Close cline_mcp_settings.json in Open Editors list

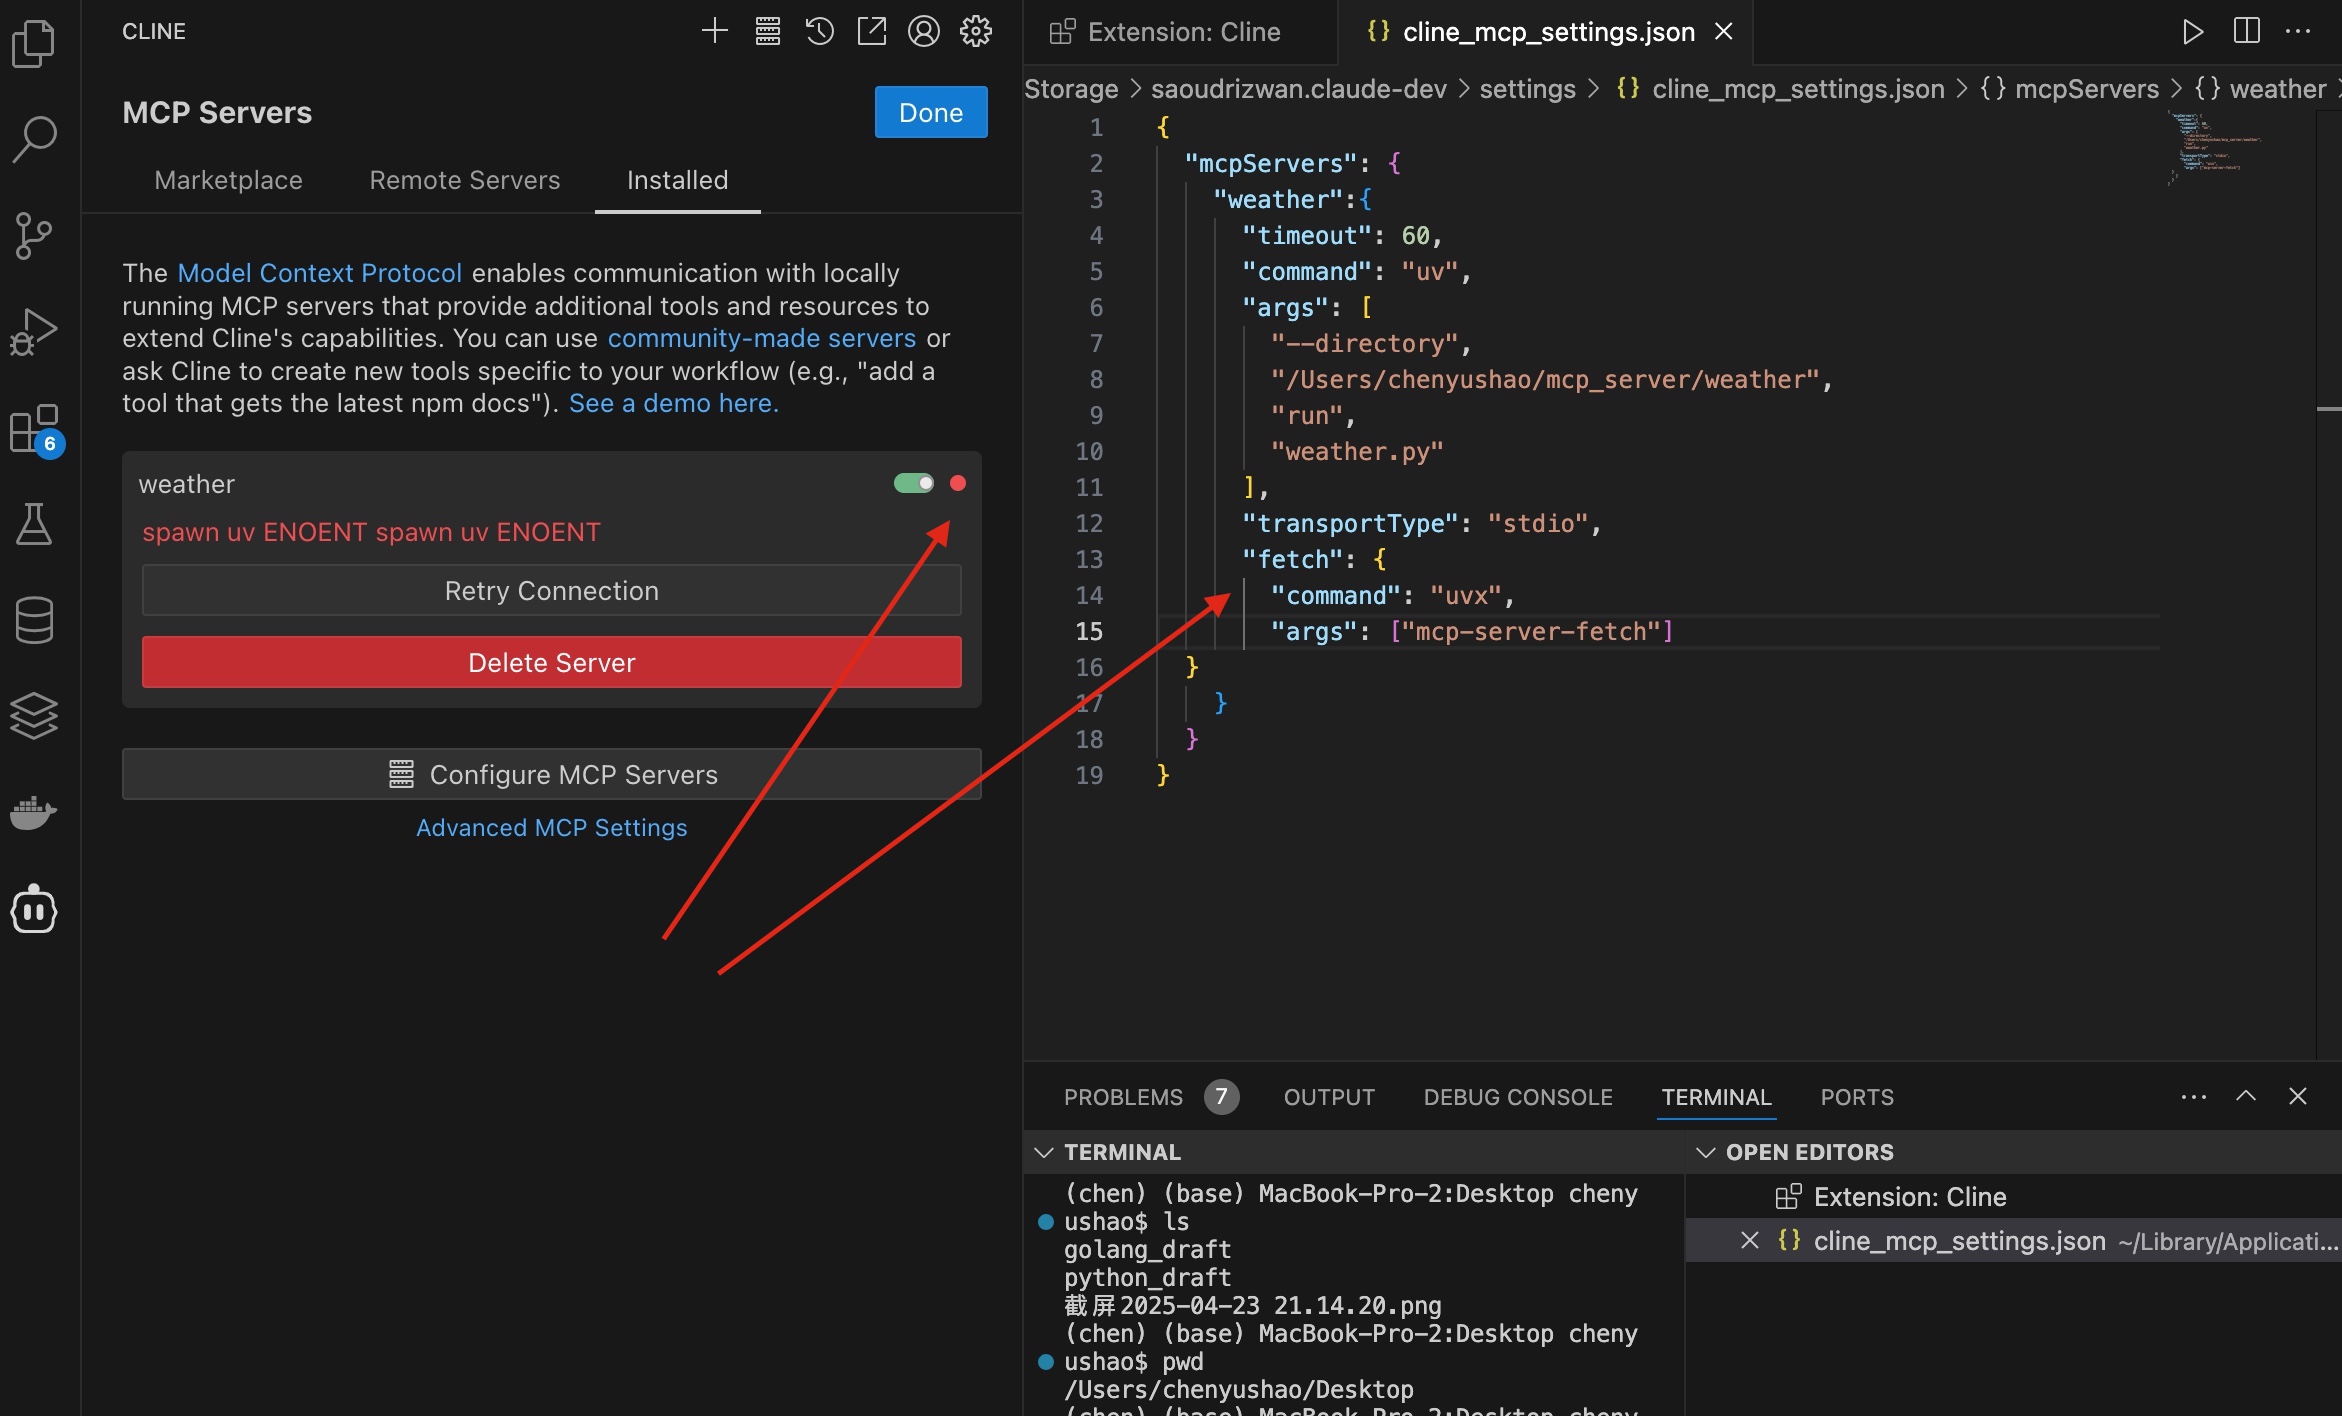point(1749,1240)
